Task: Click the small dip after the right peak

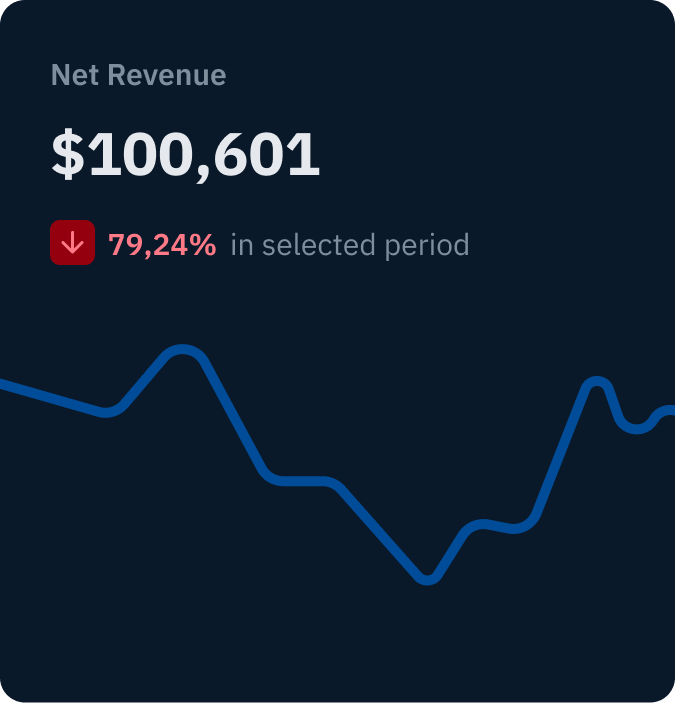Action: click(x=635, y=428)
